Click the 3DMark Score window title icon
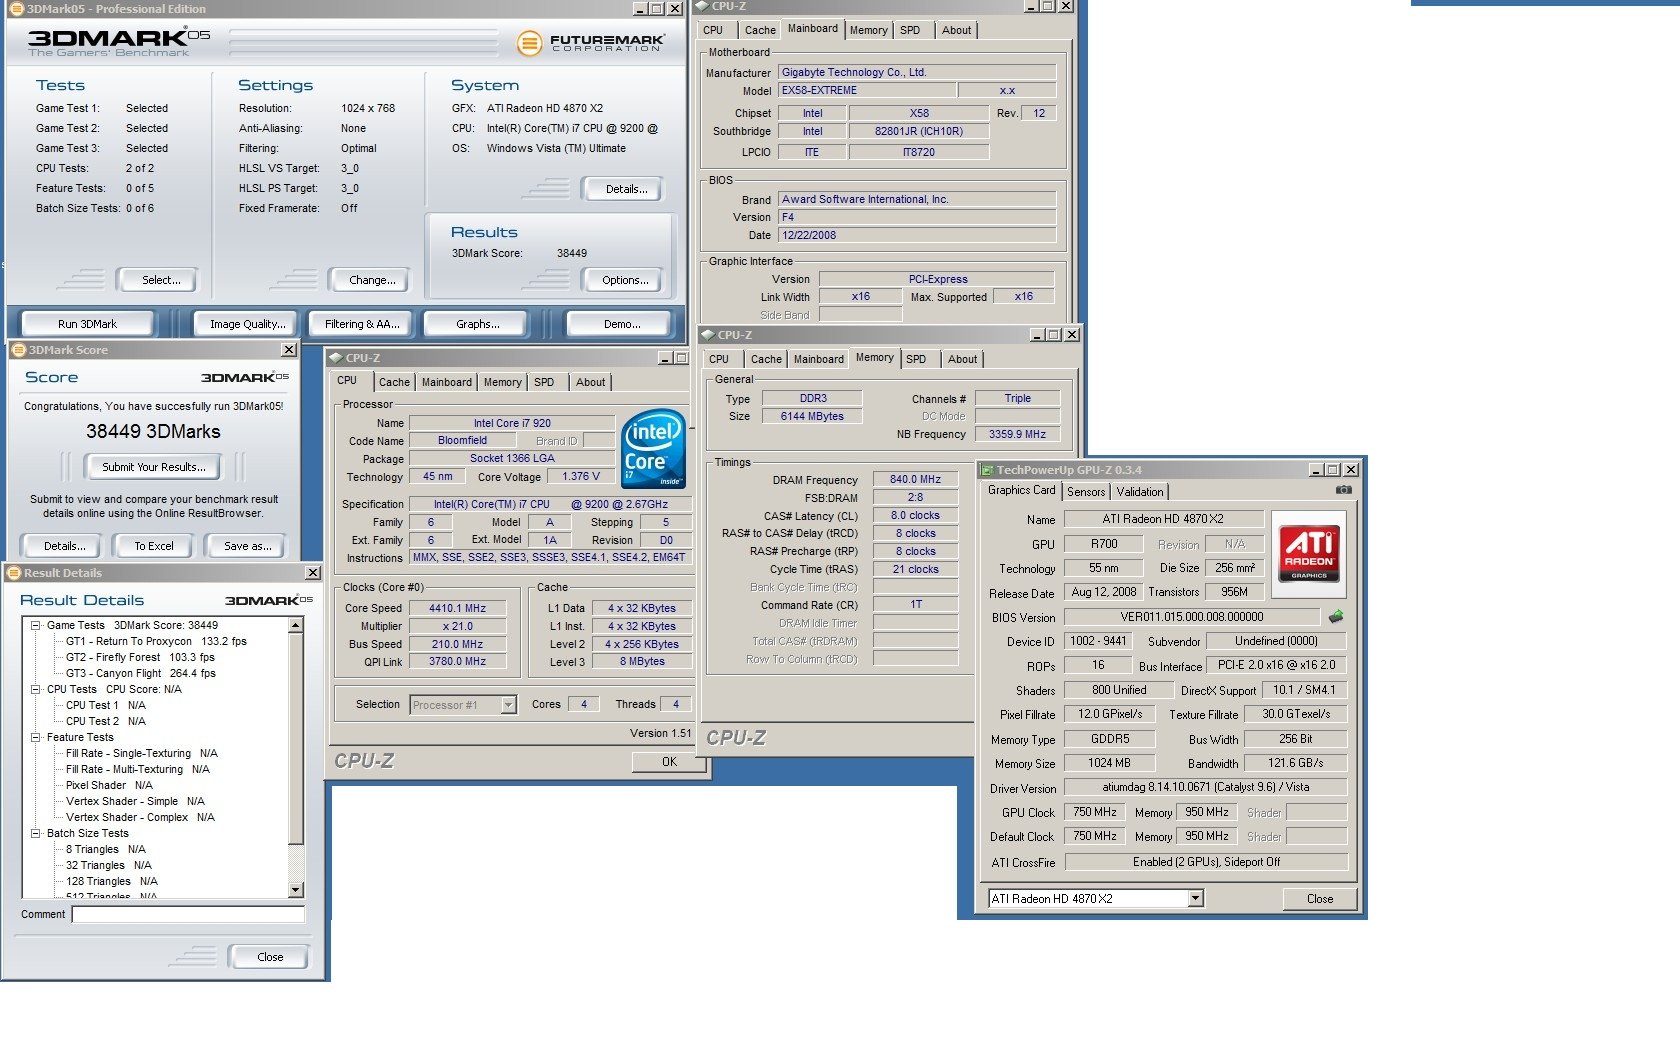This screenshot has width=1680, height=1050. pyautogui.click(x=18, y=350)
